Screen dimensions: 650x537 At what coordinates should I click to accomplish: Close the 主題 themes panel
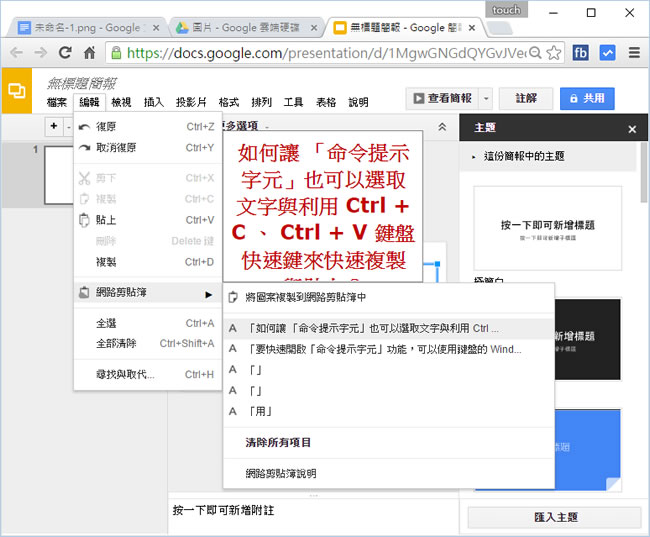[x=631, y=129]
